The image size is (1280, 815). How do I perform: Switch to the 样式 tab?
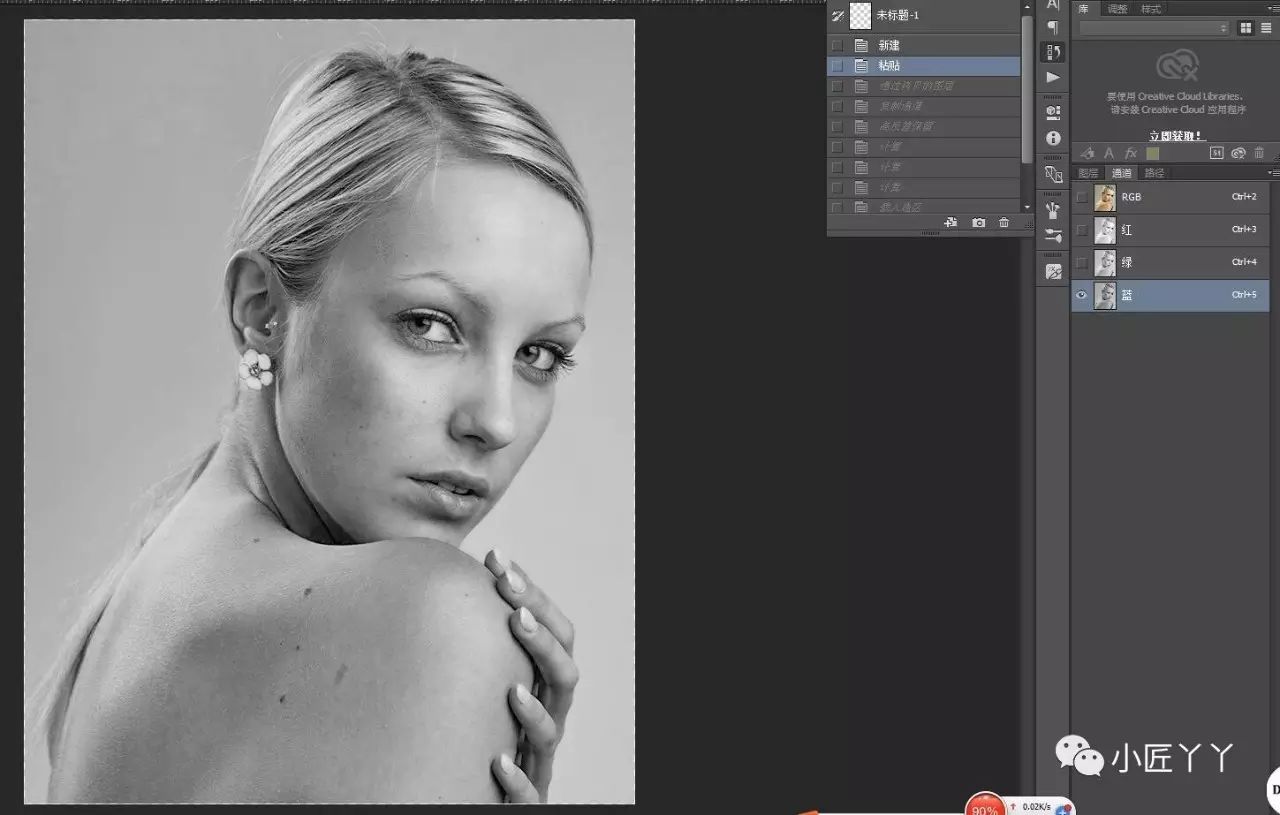click(x=1151, y=9)
